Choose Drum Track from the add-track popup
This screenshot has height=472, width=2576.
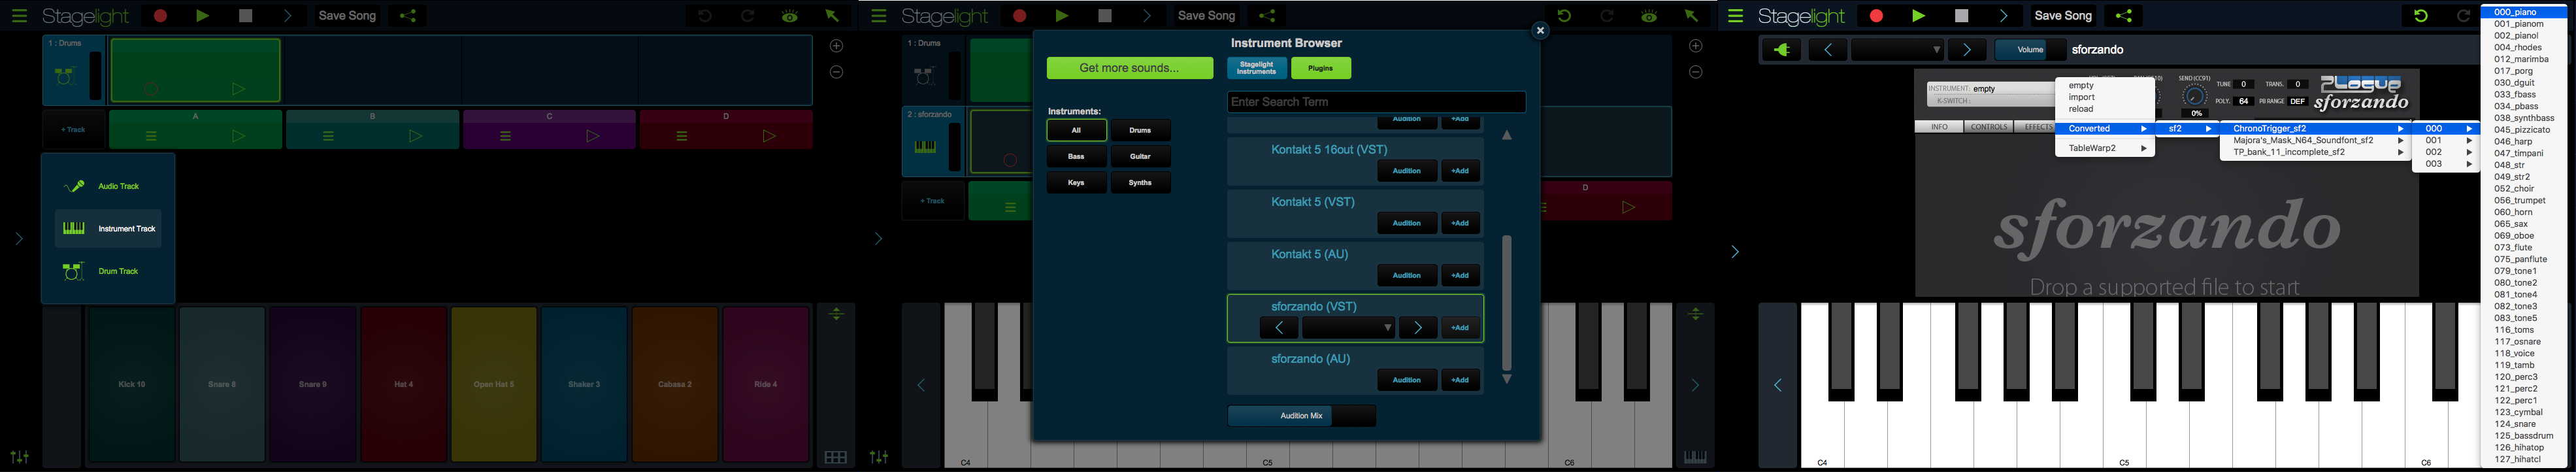pos(108,271)
